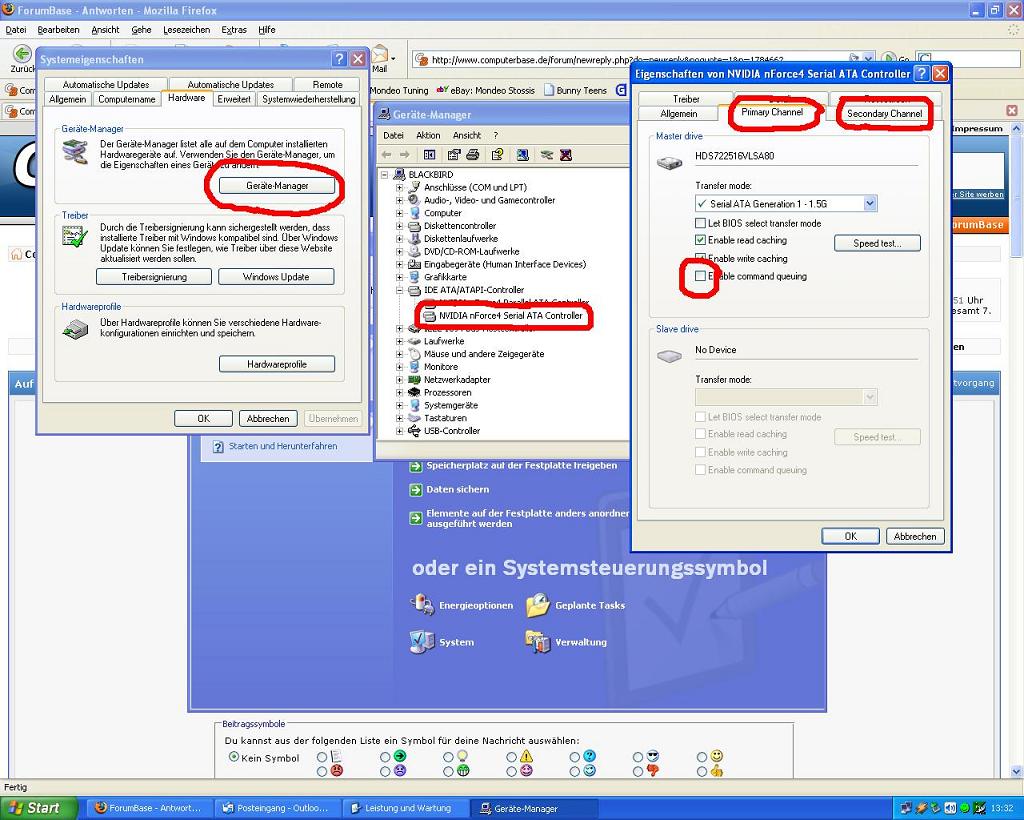Click Speicherplatz auf der Festplatte freigeben link

pyautogui.click(x=521, y=465)
